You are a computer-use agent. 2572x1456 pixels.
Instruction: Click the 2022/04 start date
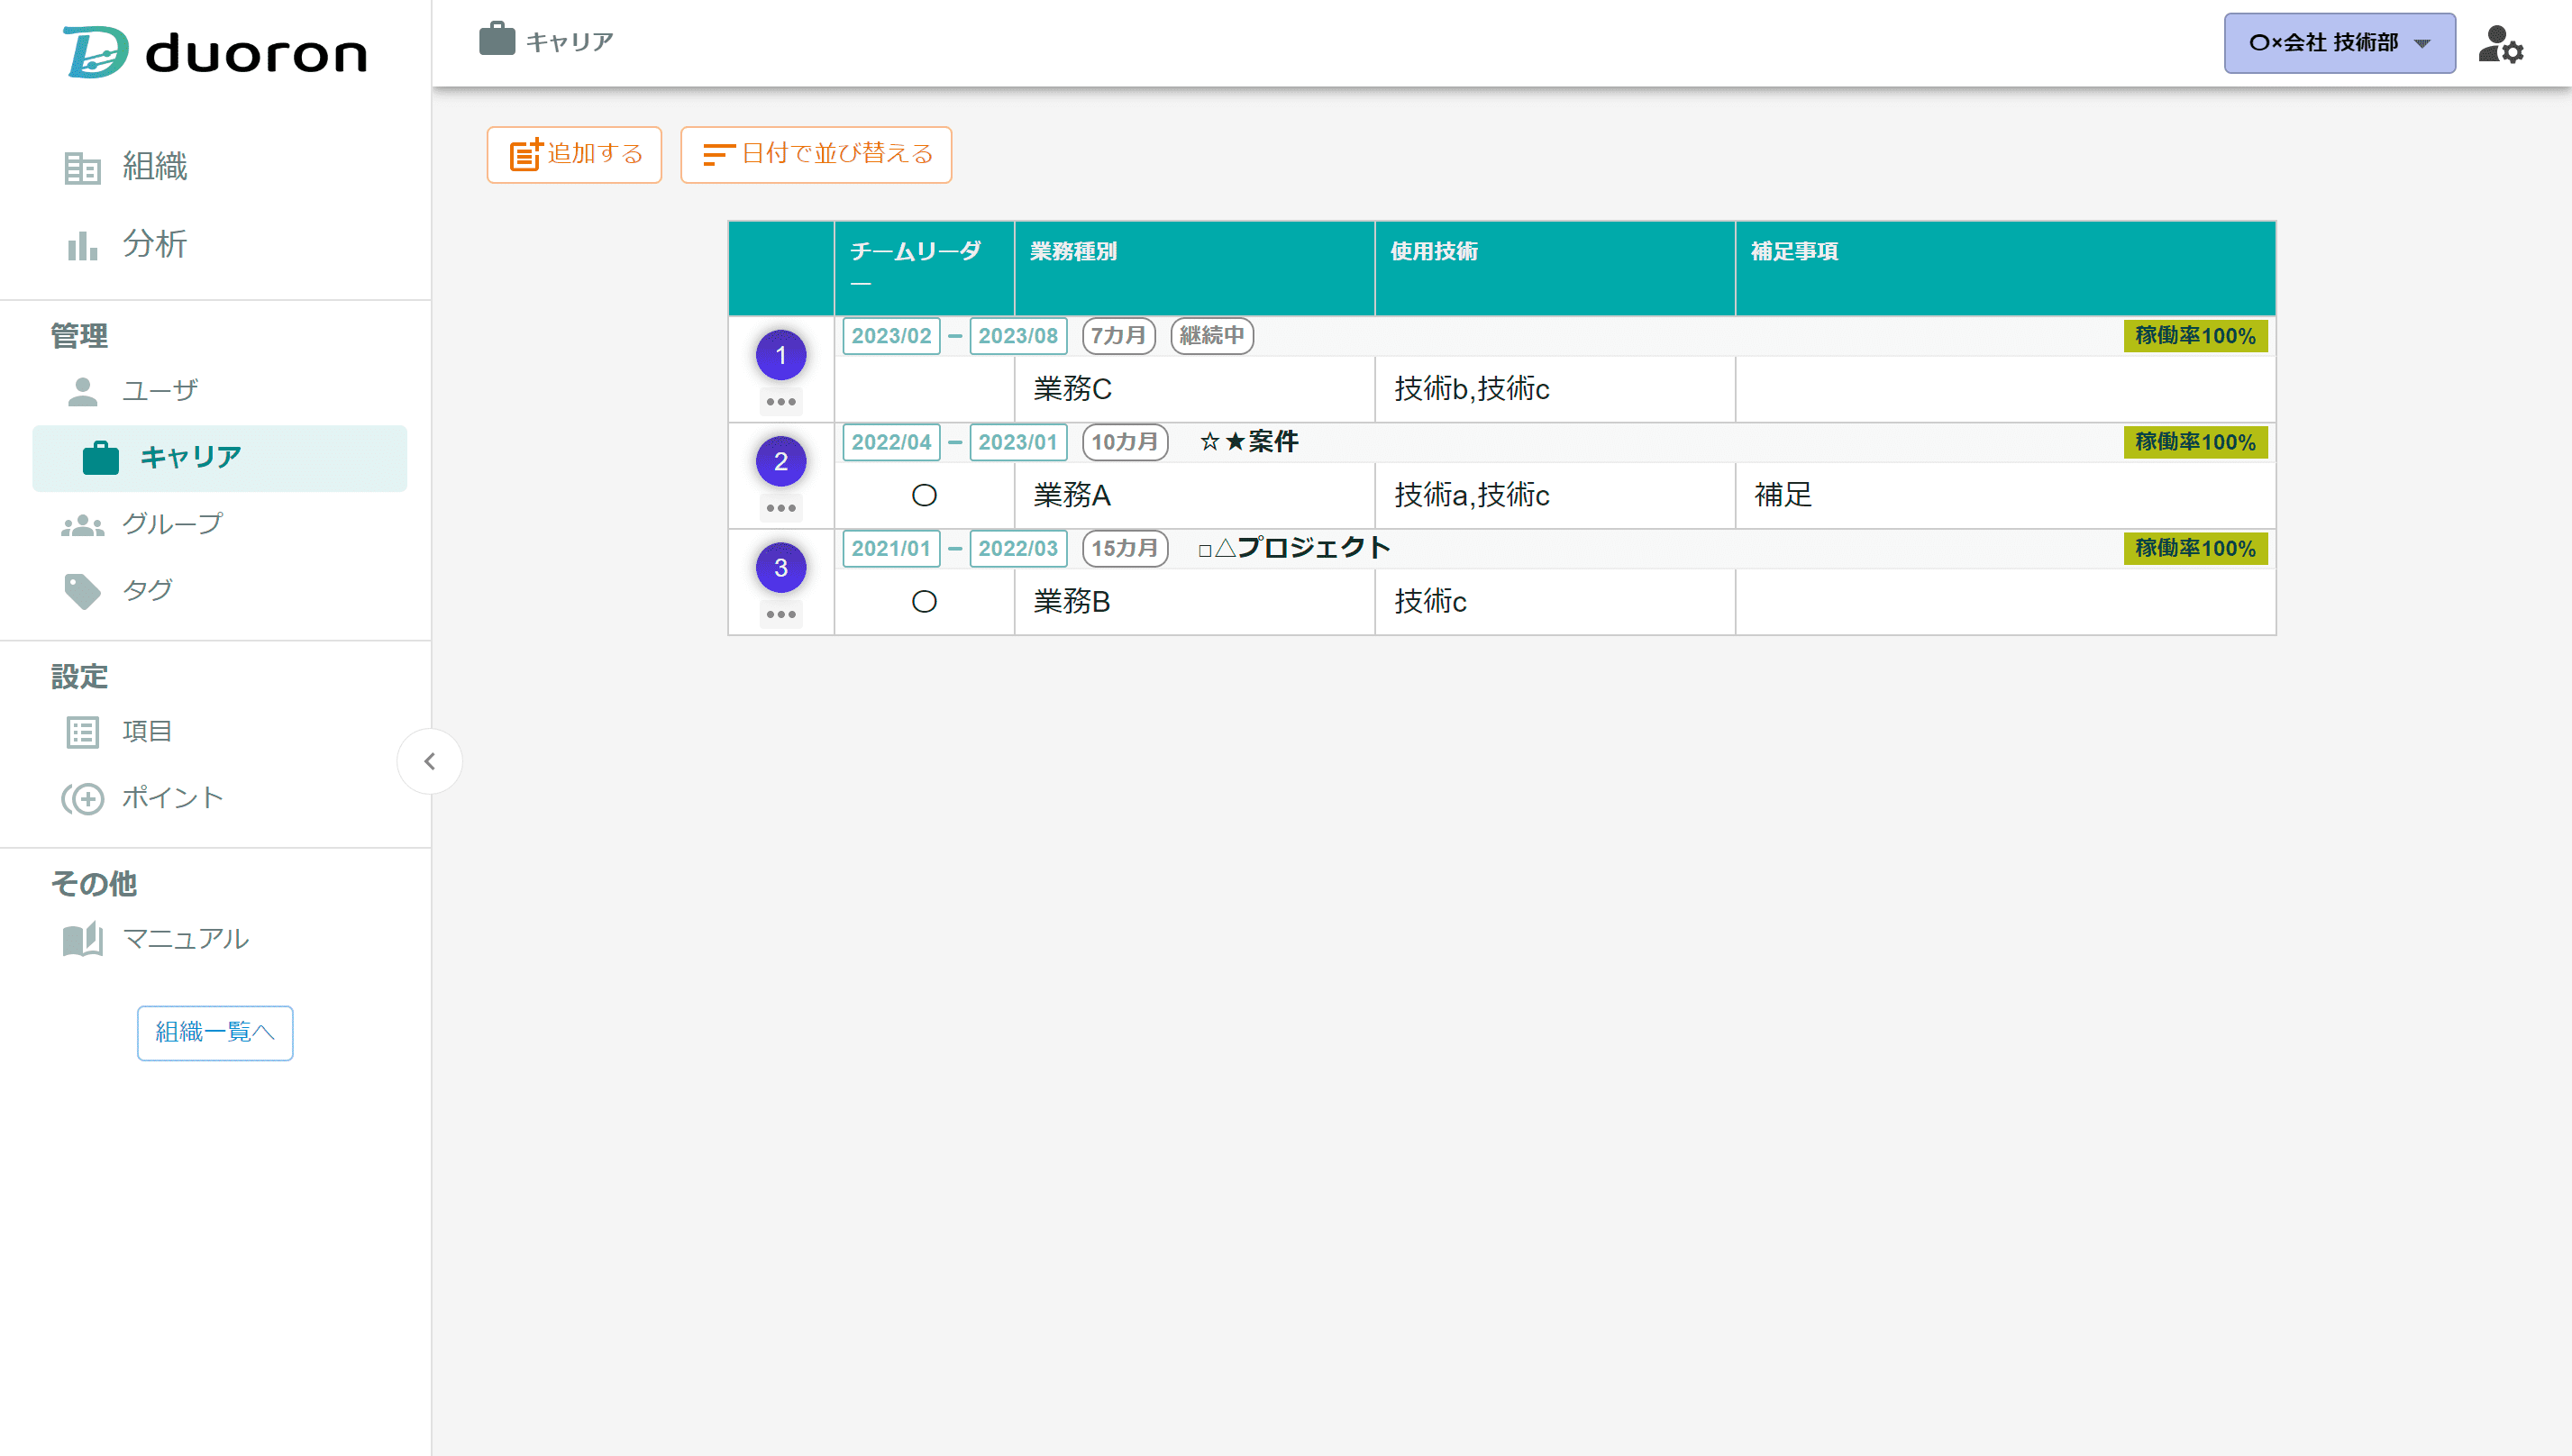tap(891, 442)
